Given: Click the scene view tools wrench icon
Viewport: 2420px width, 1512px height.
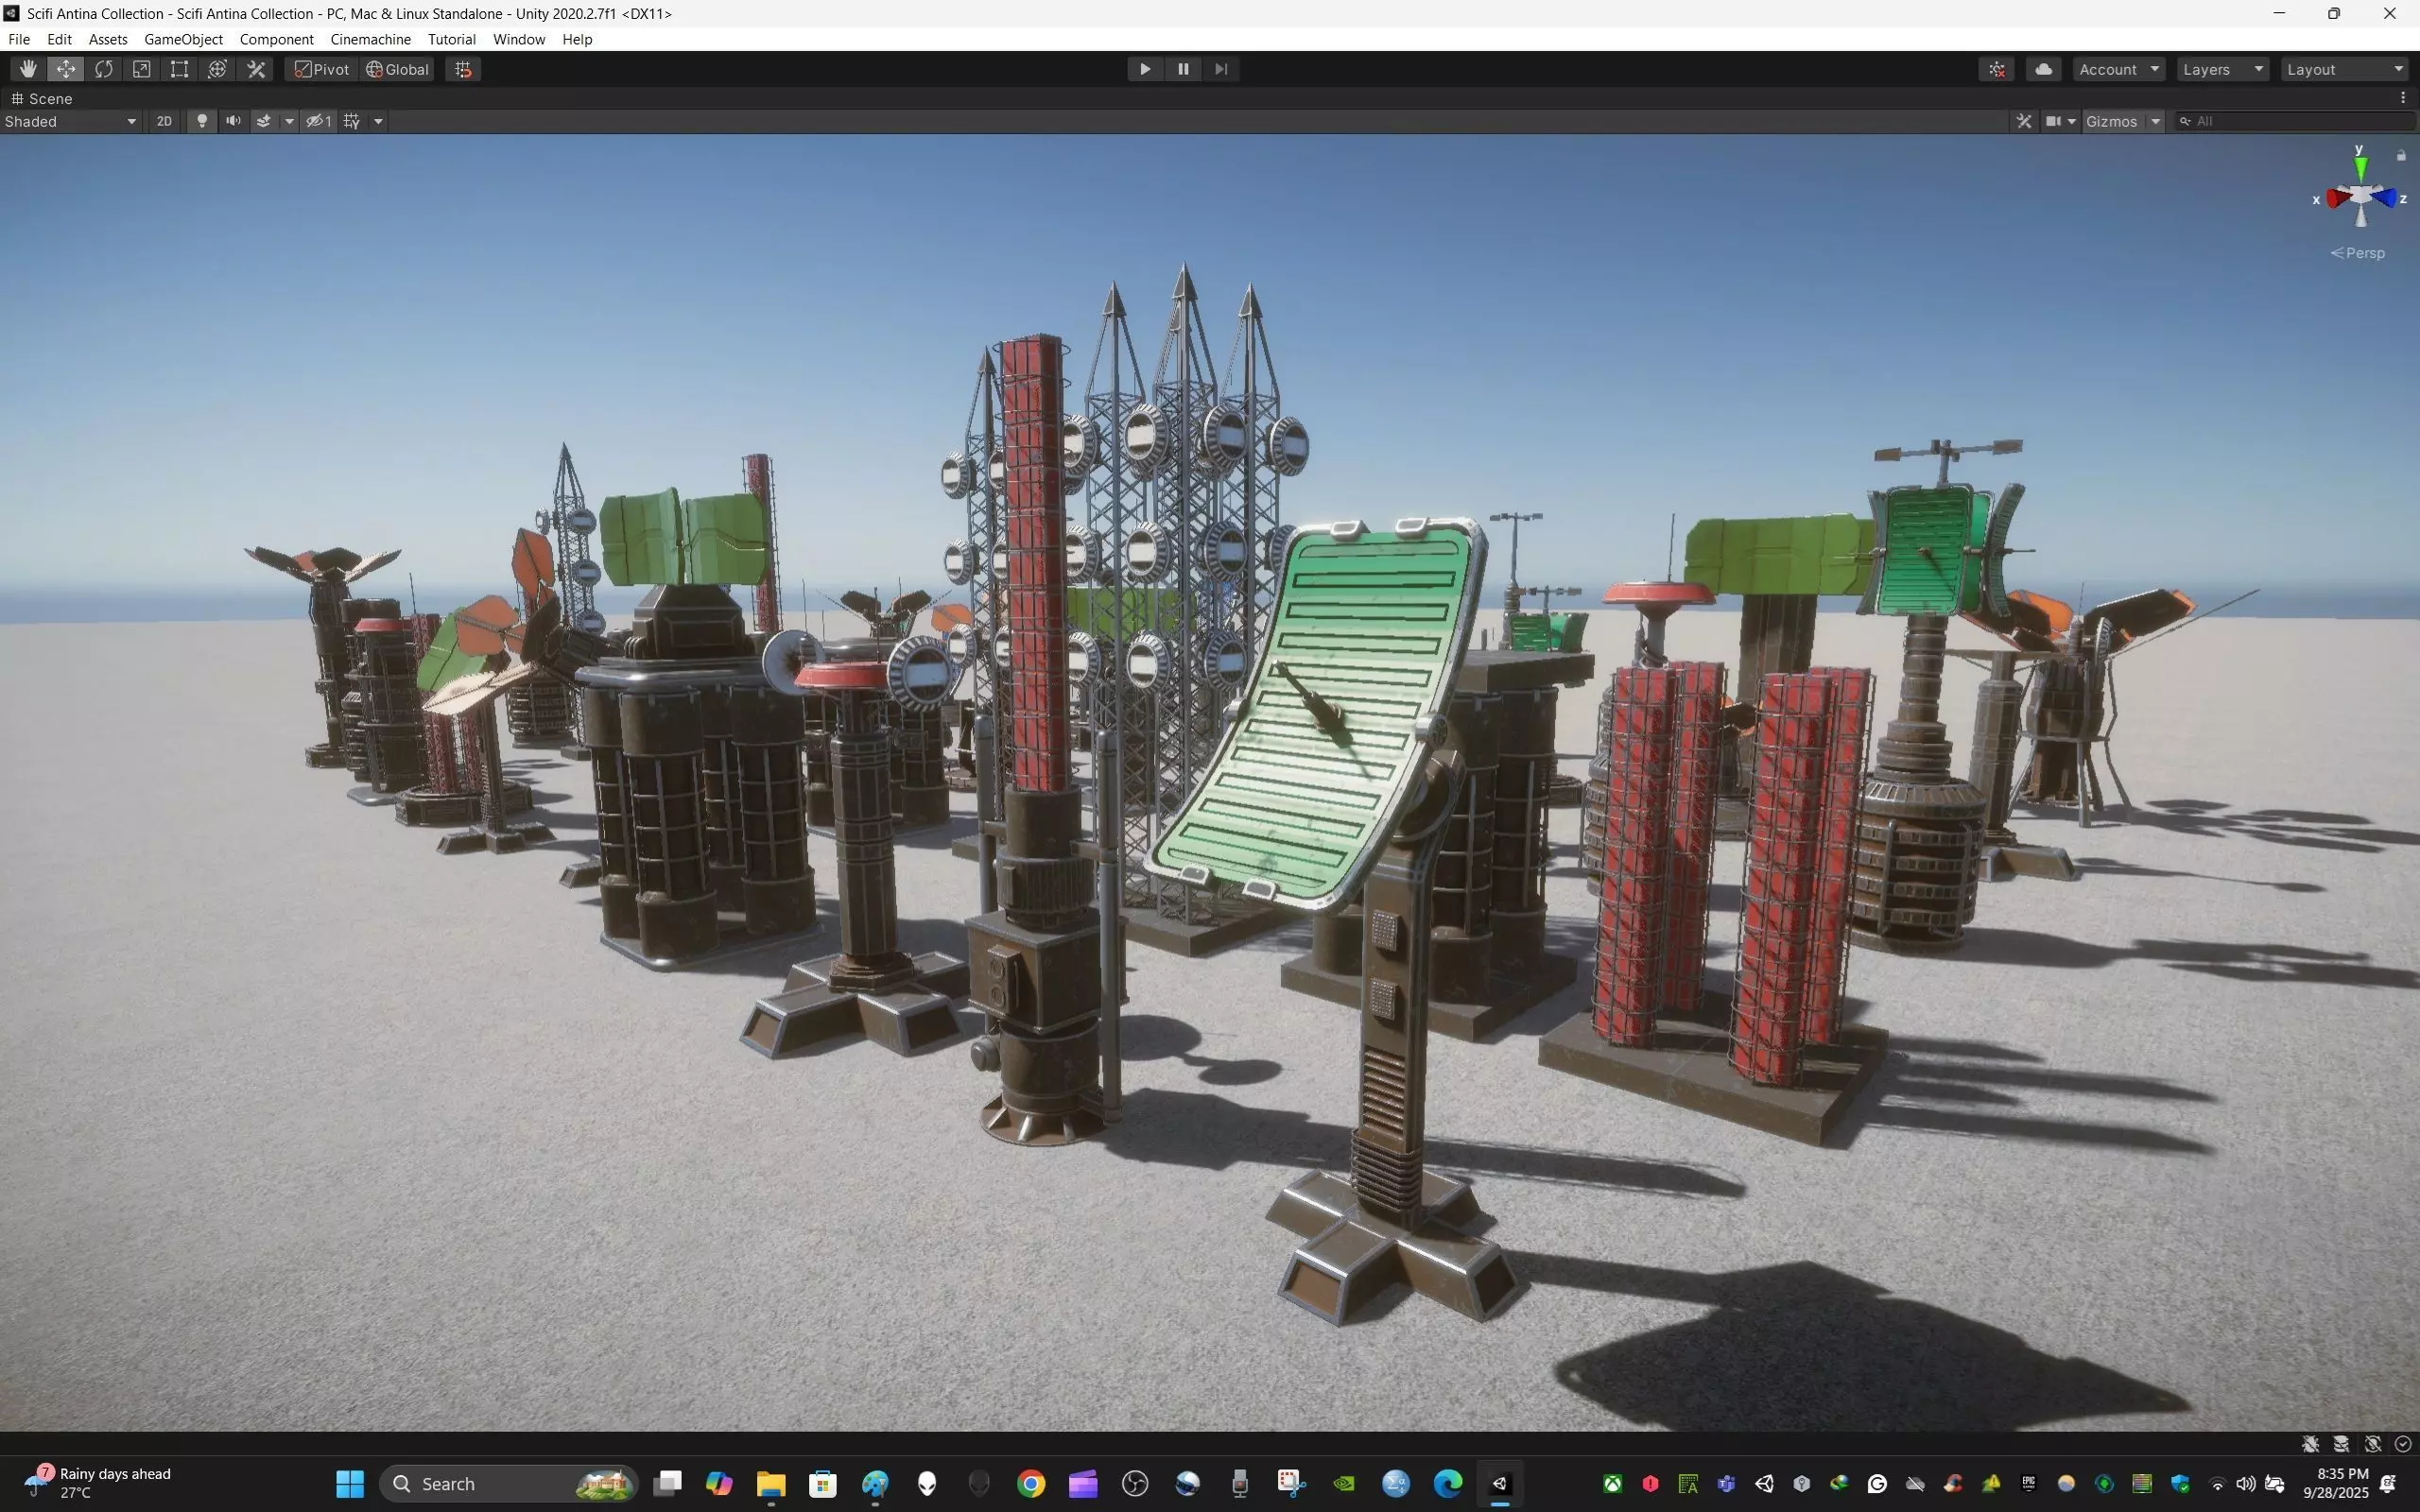Looking at the screenshot, I should 2024,121.
